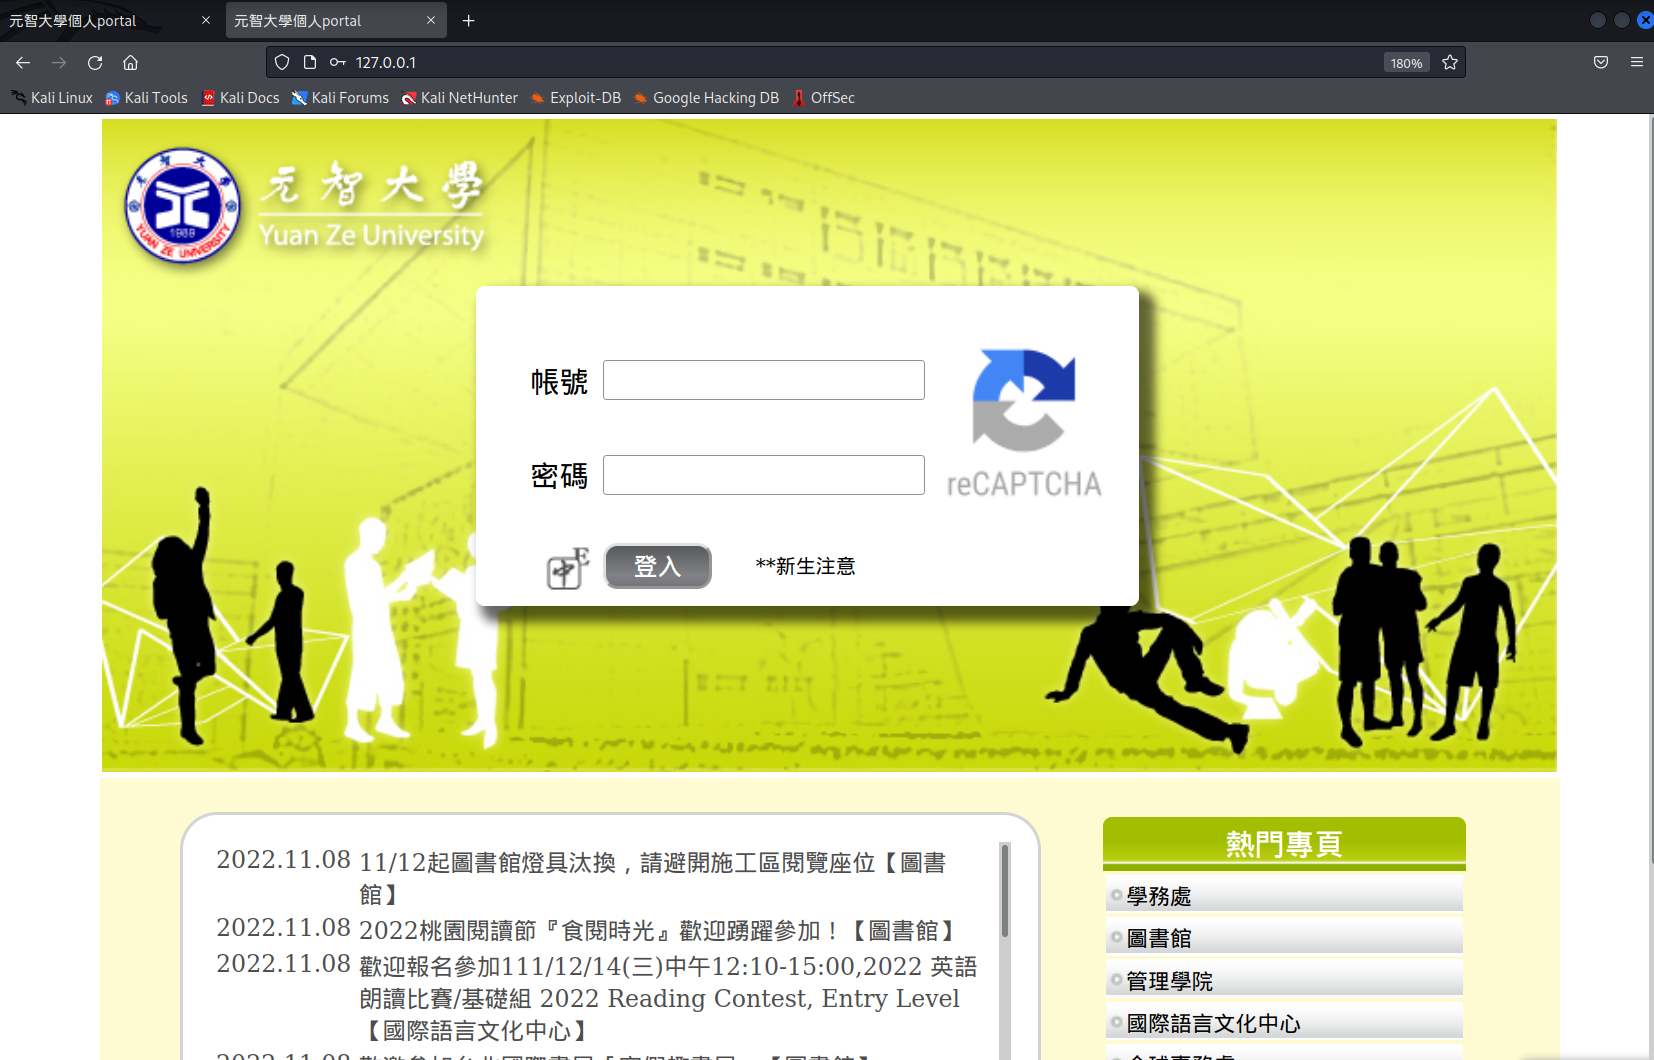Click the 登入 login button

658,566
